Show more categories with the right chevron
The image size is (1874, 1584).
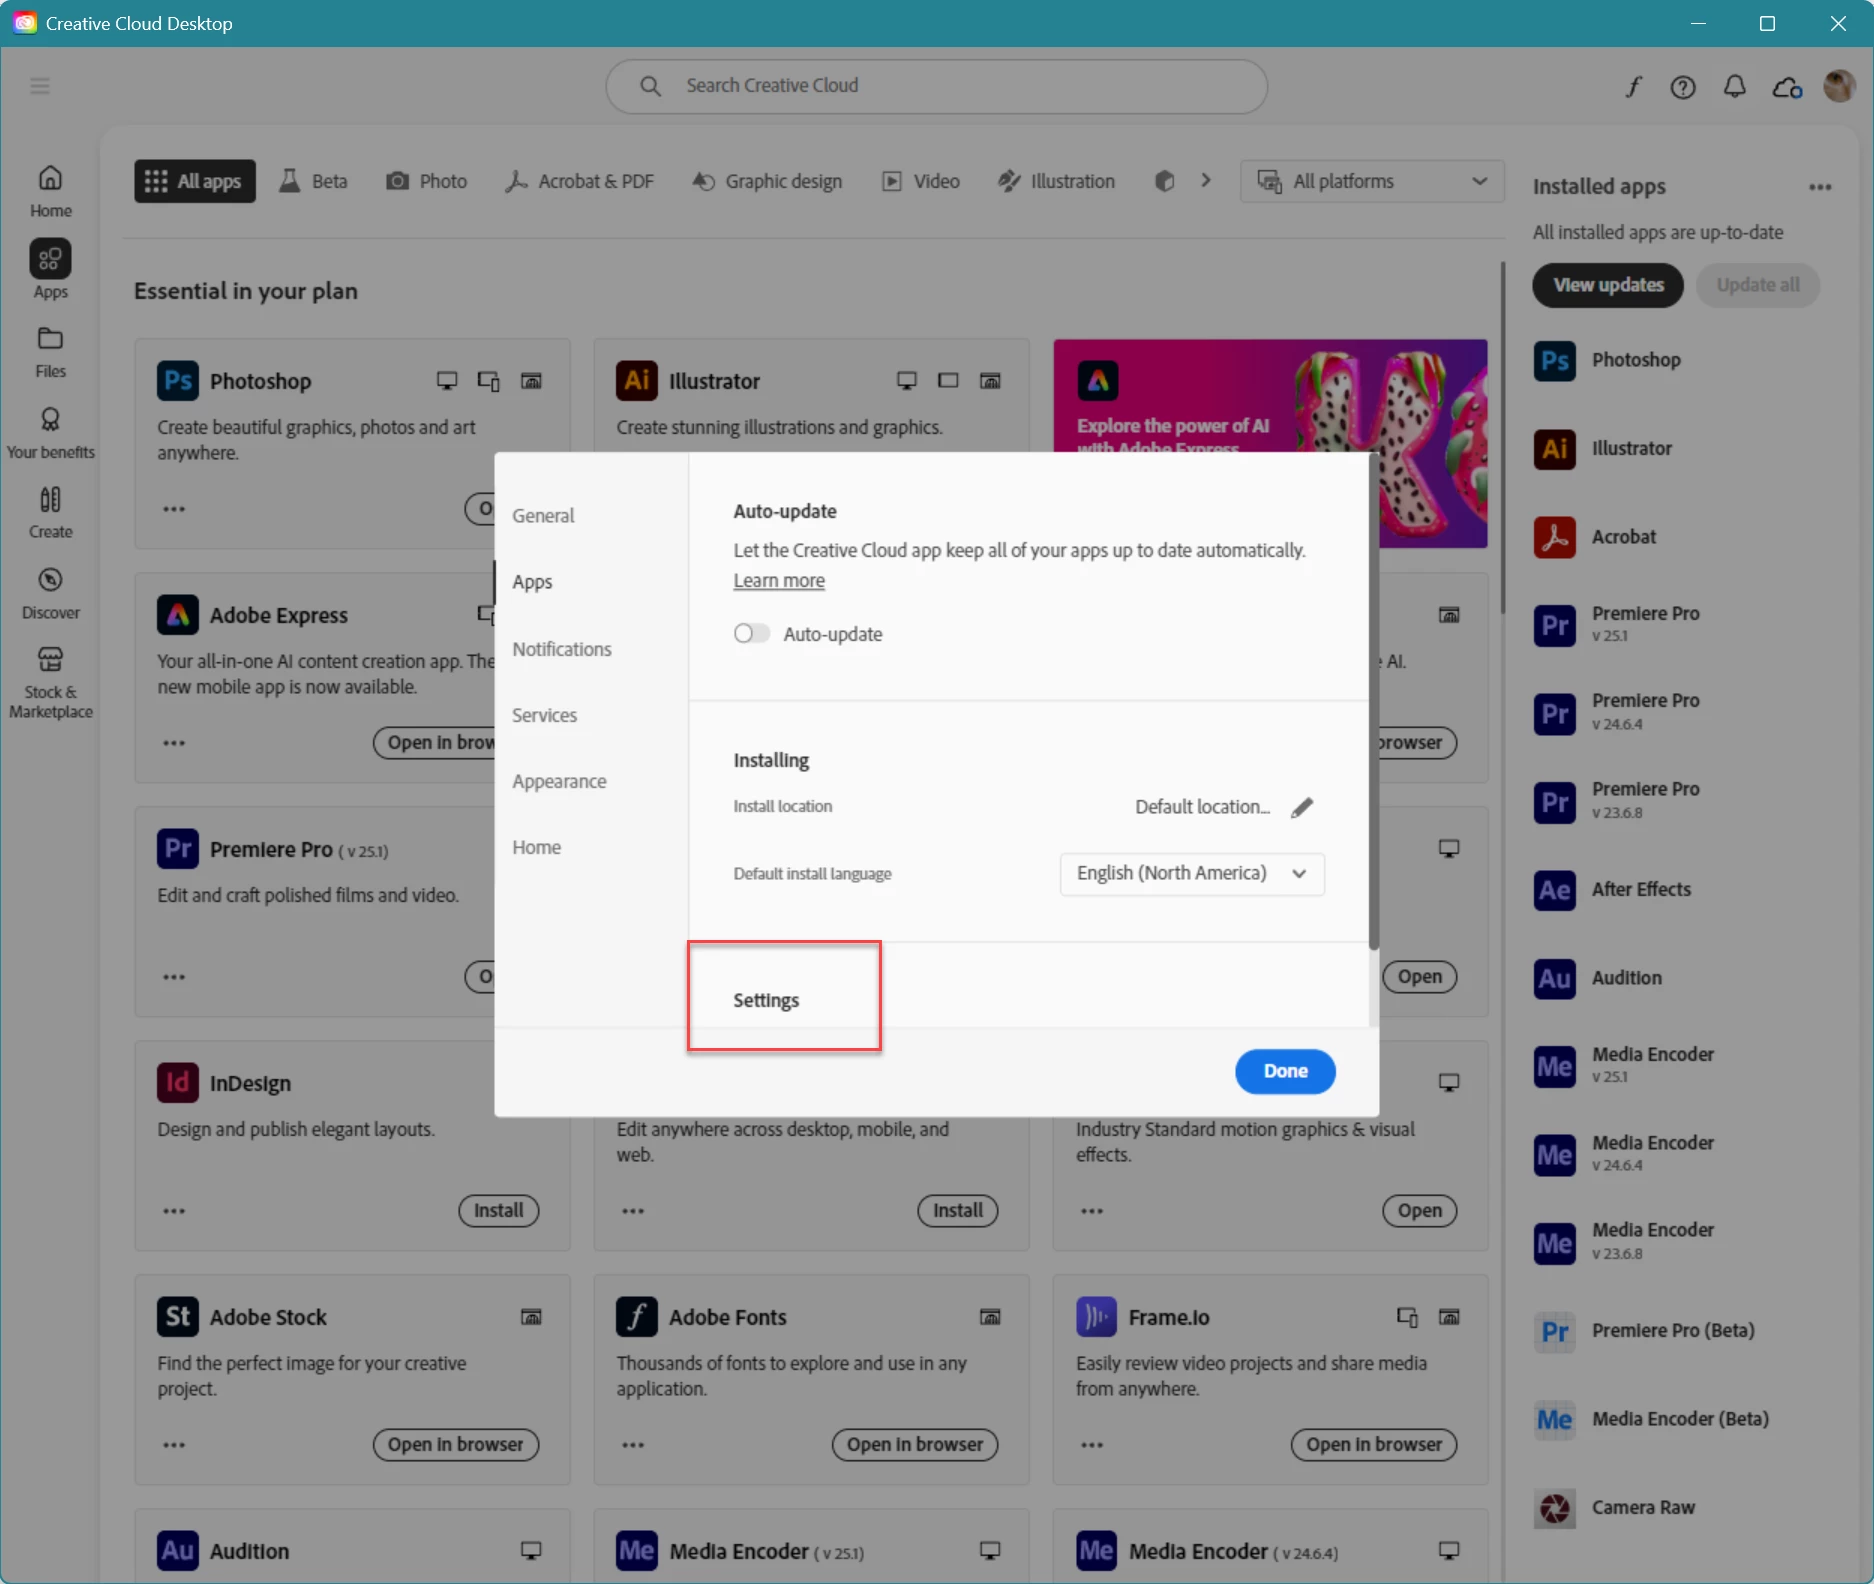(1206, 181)
